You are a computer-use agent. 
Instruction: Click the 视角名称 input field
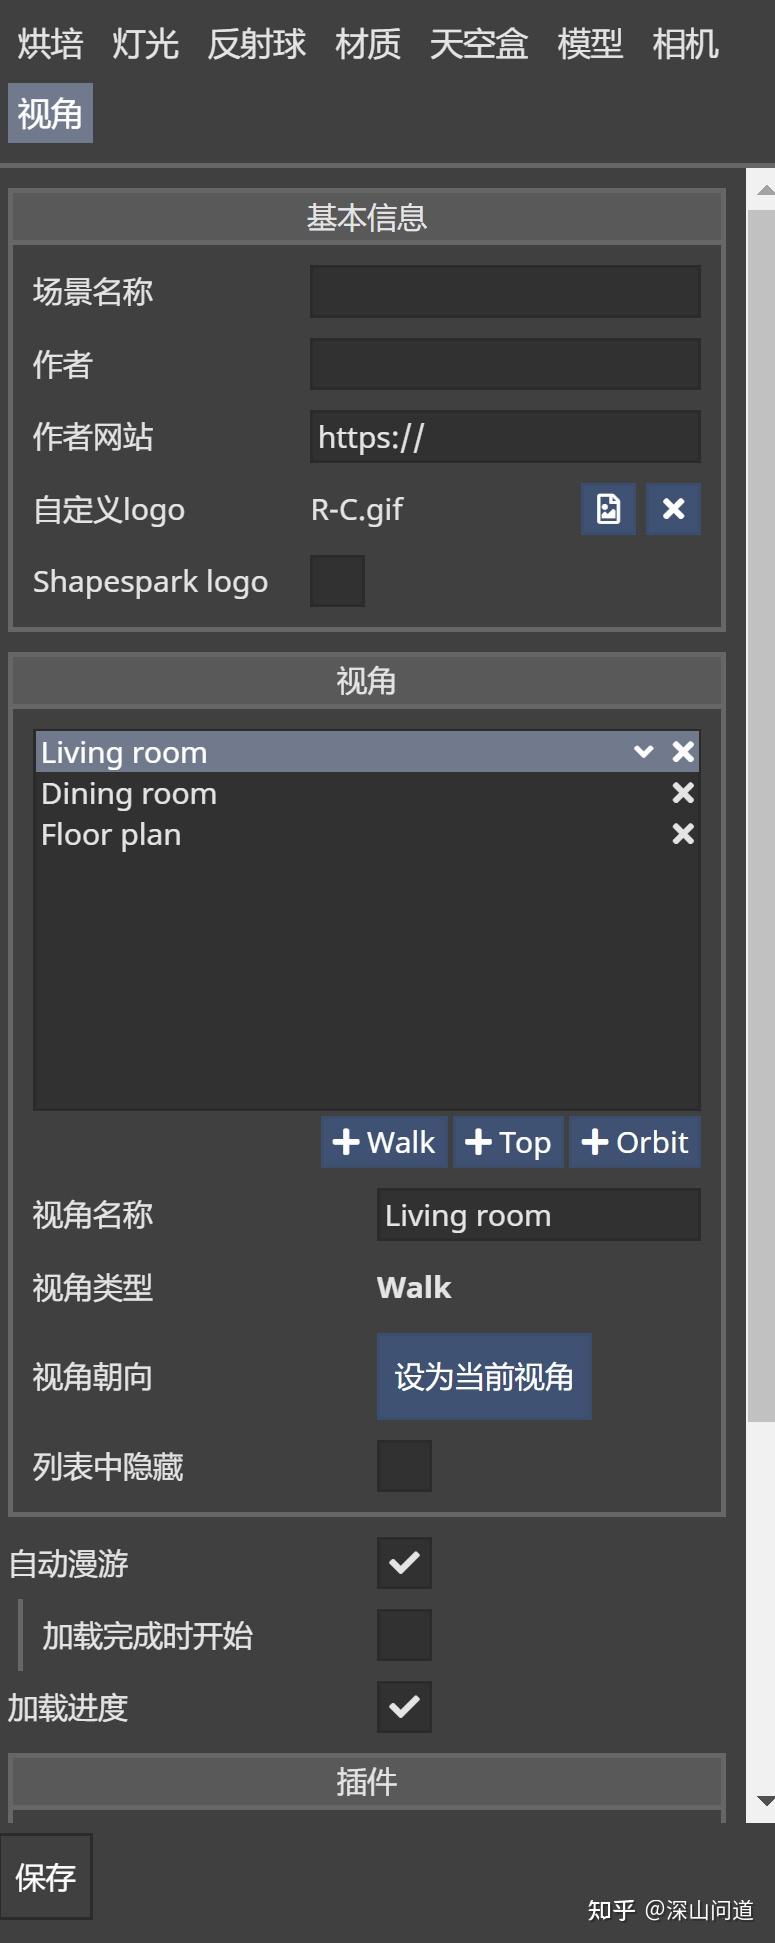pyautogui.click(x=537, y=1214)
